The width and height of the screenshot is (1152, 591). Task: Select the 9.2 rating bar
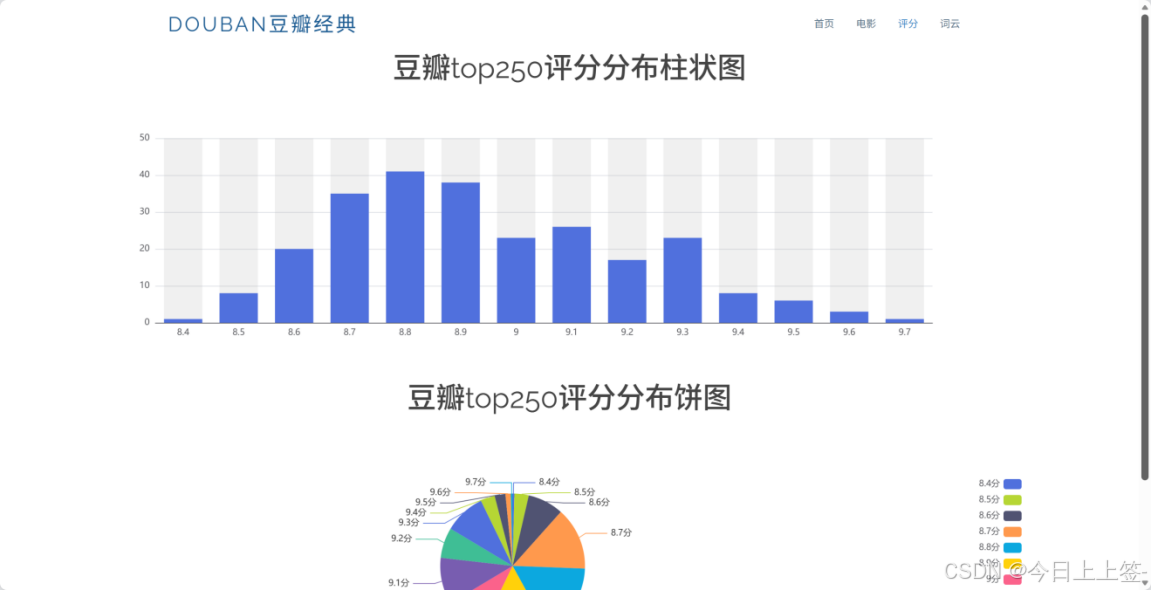pyautogui.click(x=627, y=291)
